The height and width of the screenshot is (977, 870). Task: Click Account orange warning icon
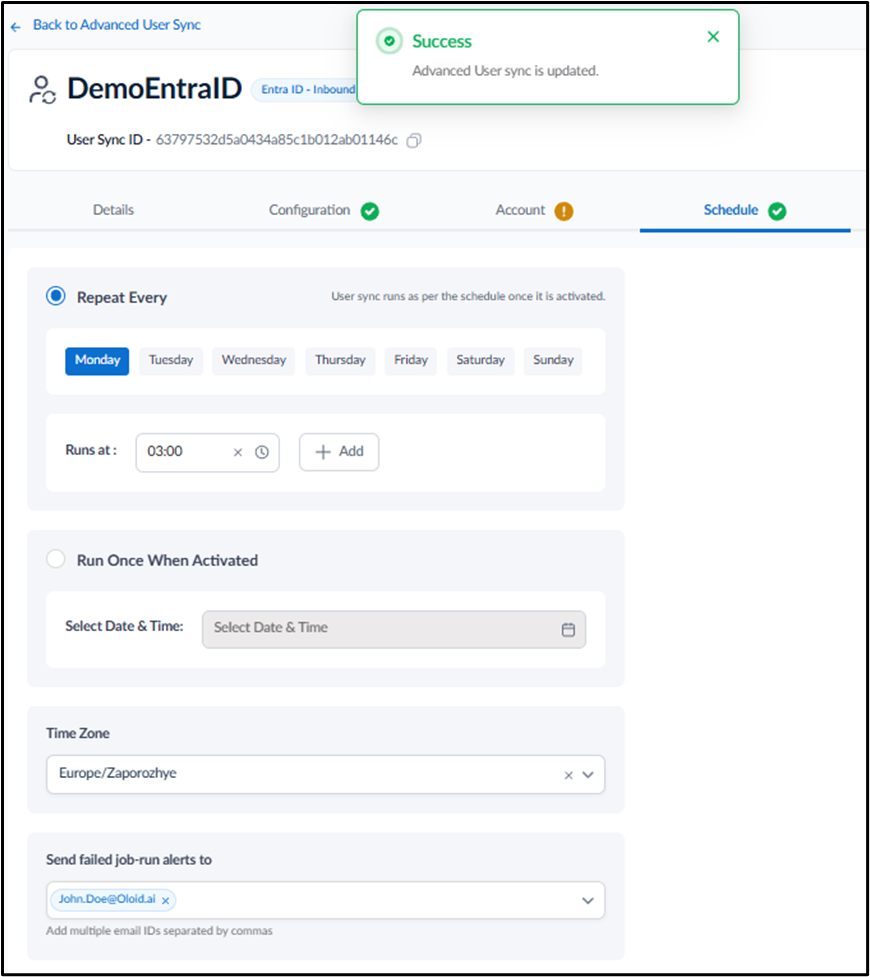coord(563,211)
